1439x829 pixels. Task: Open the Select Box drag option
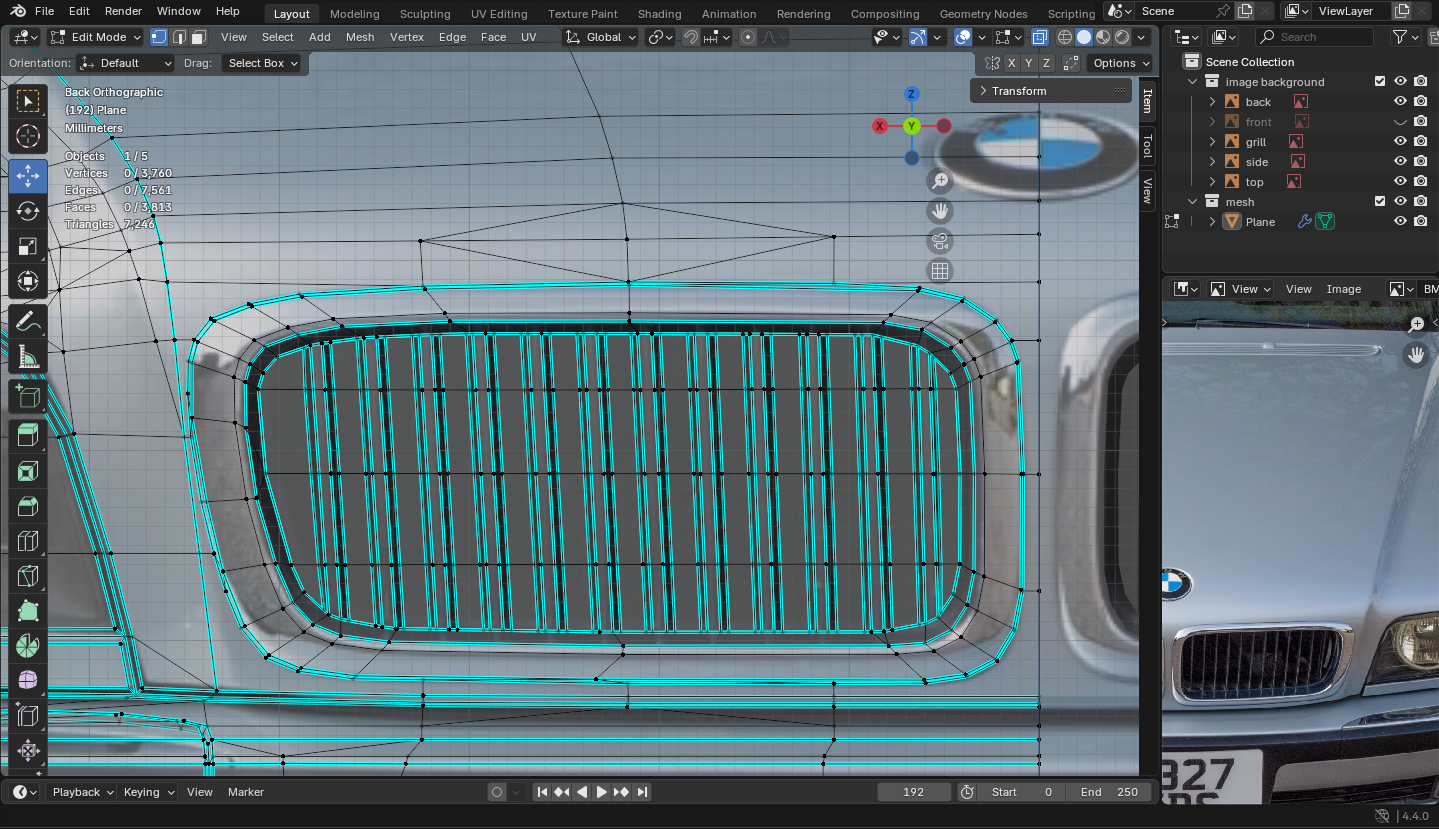click(262, 63)
